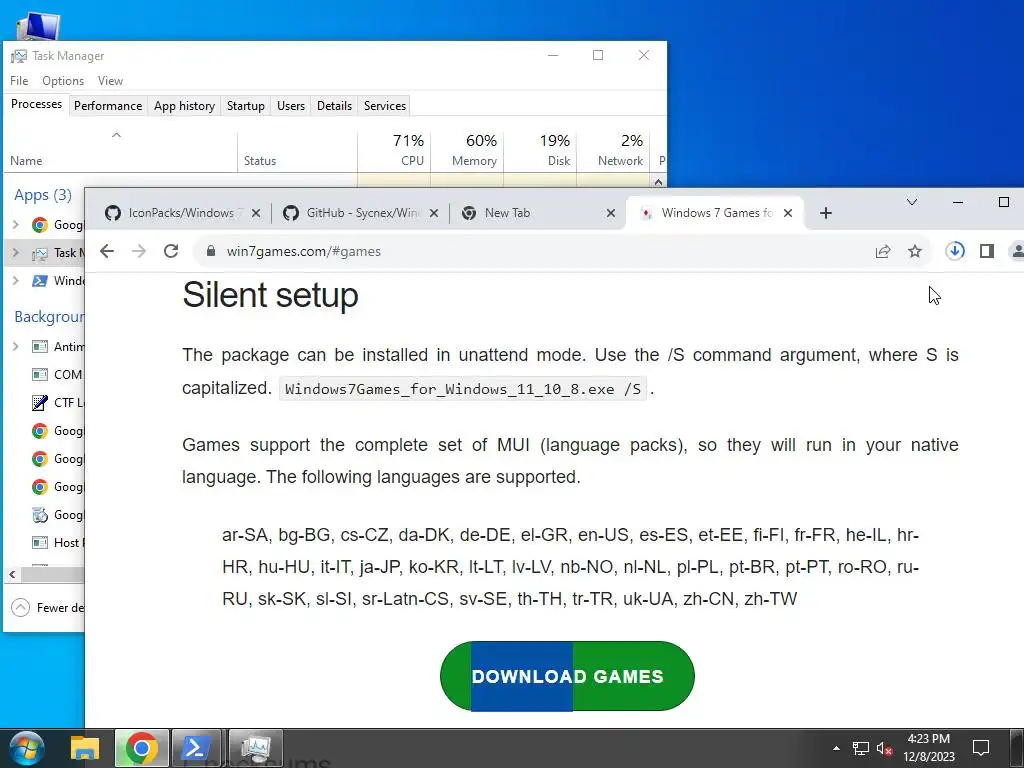
Task: Click the scroll up arrow in Task Manager
Action: point(658,182)
